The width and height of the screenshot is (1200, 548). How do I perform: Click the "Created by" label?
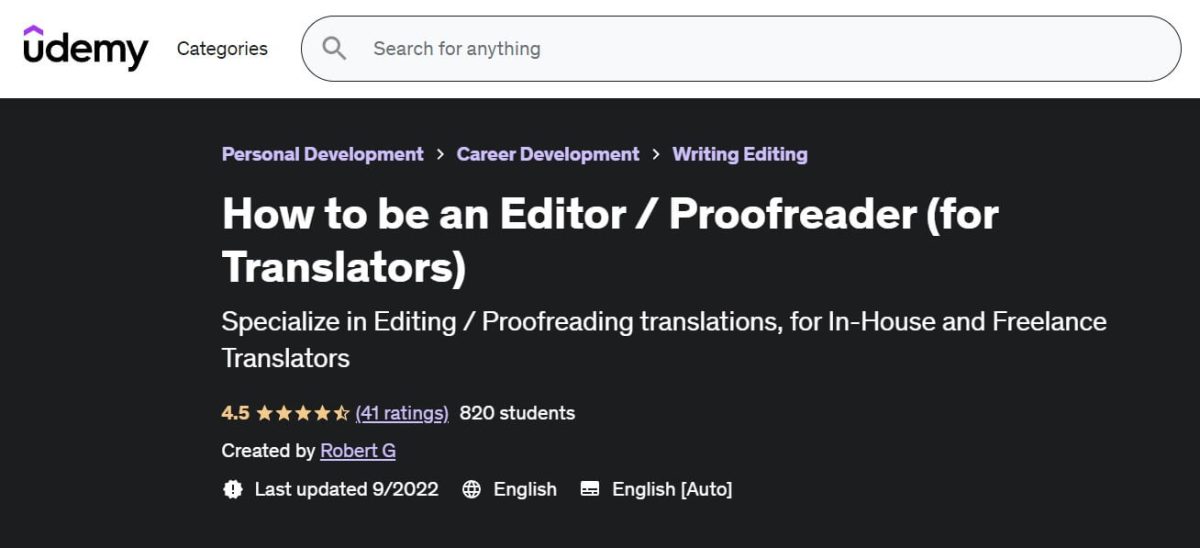point(268,451)
